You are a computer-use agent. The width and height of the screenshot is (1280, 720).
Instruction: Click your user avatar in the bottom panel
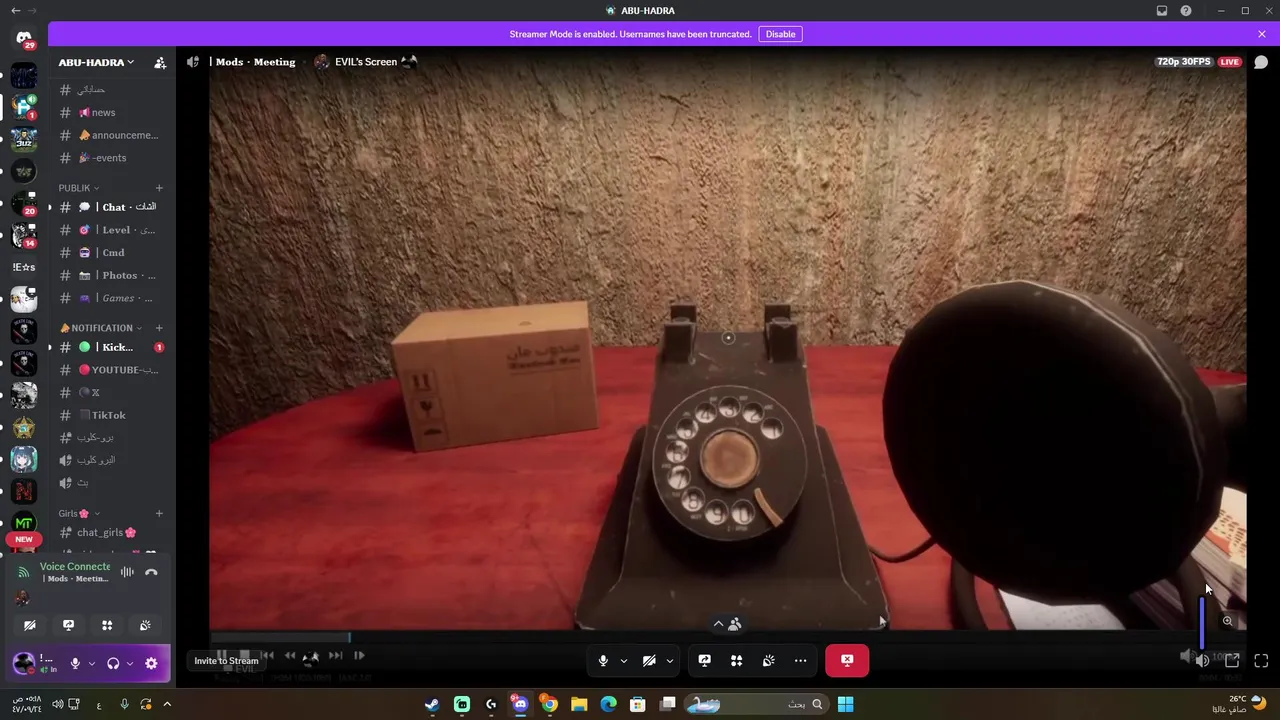(23, 663)
